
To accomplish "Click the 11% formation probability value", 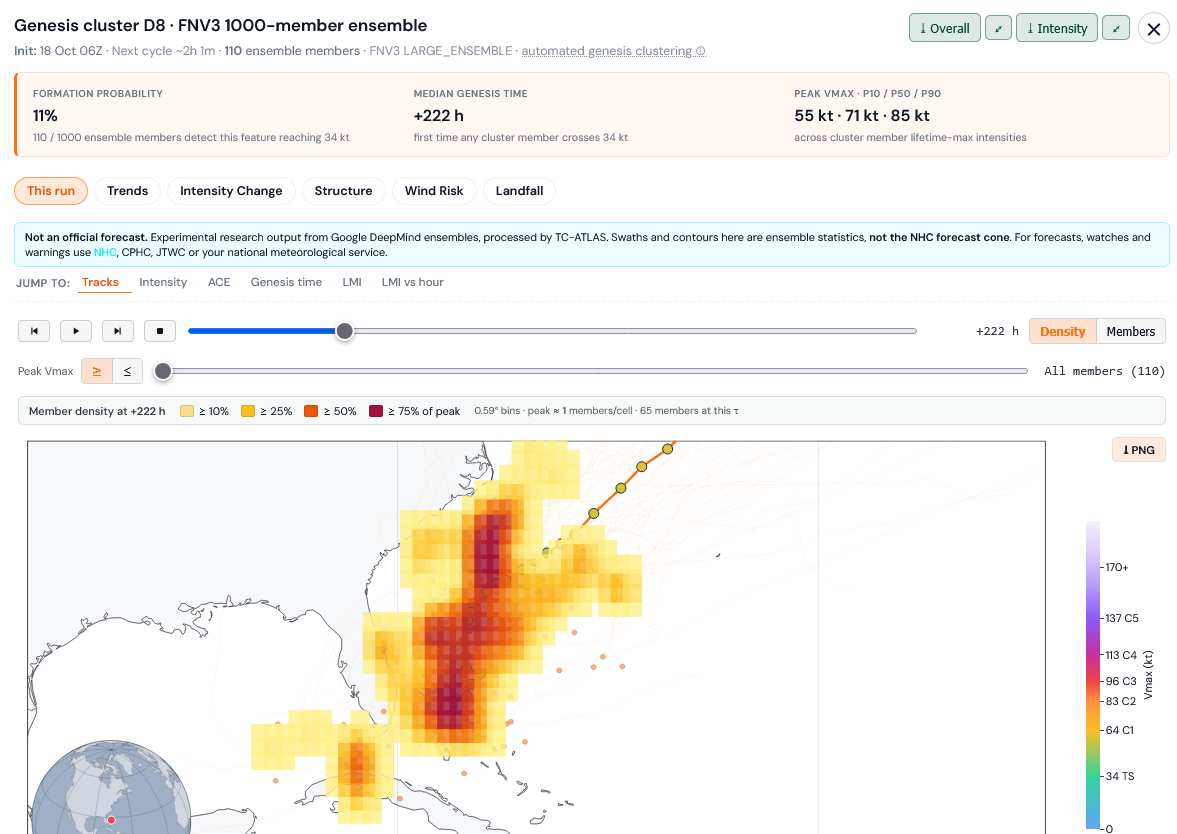I will coord(45,116).
